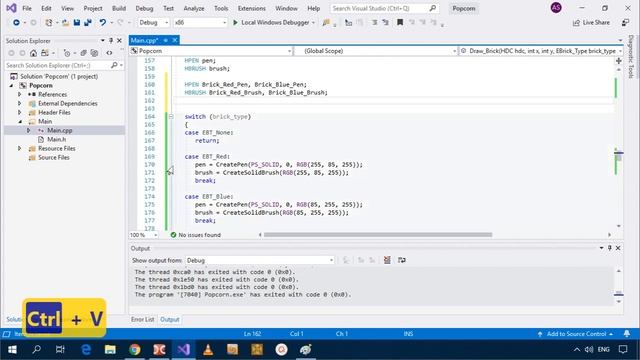Close the Solution Explorer panel
This screenshot has width=640, height=360.
click(x=119, y=40)
